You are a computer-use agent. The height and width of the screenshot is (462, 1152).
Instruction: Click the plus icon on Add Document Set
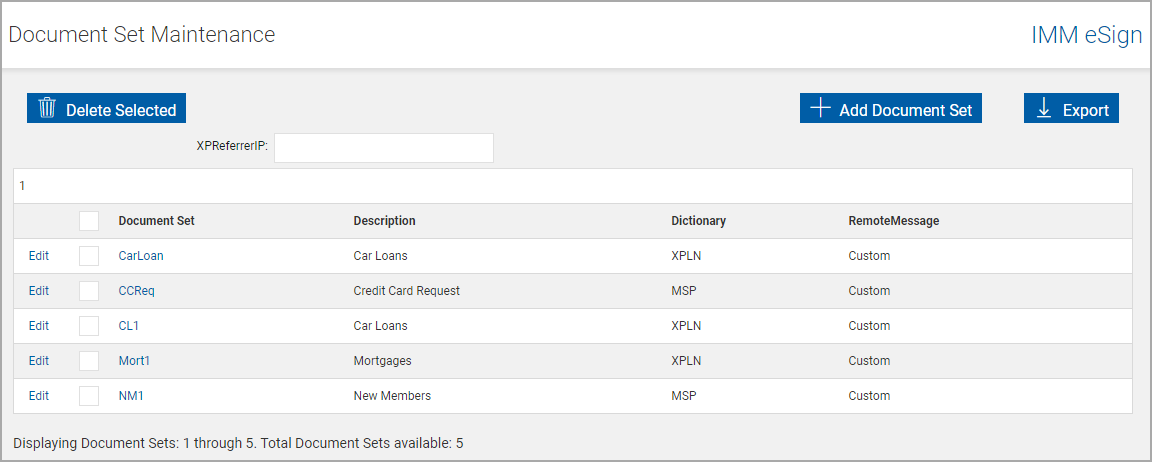pyautogui.click(x=820, y=109)
